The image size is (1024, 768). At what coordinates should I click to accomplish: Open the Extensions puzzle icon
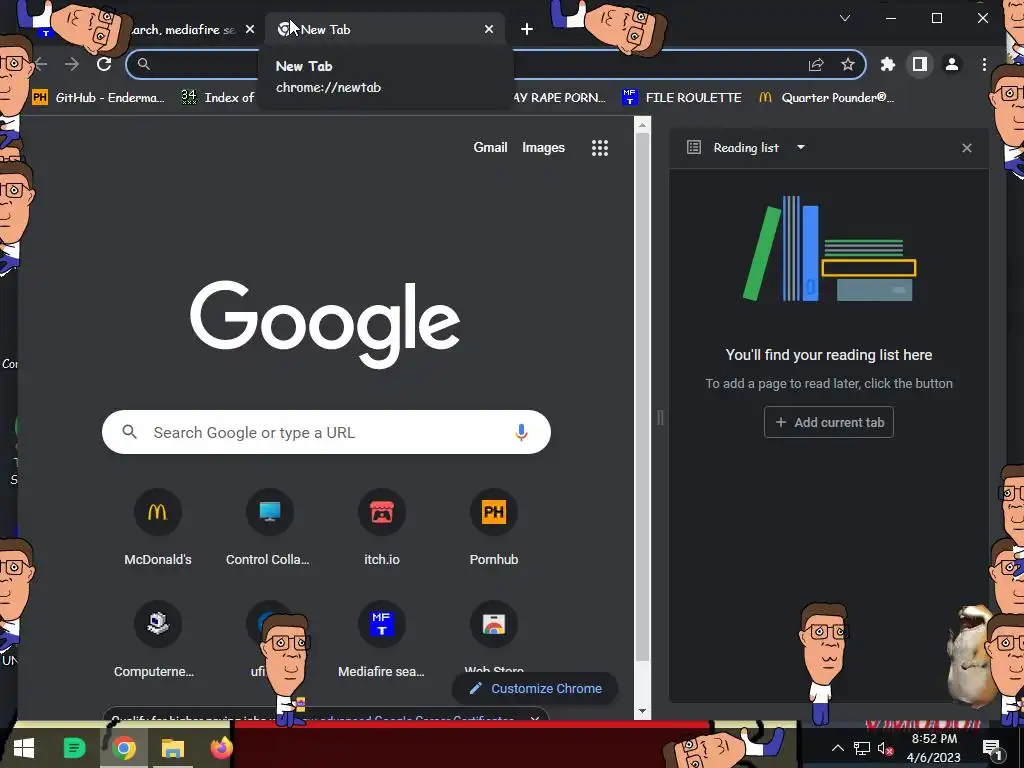[888, 64]
